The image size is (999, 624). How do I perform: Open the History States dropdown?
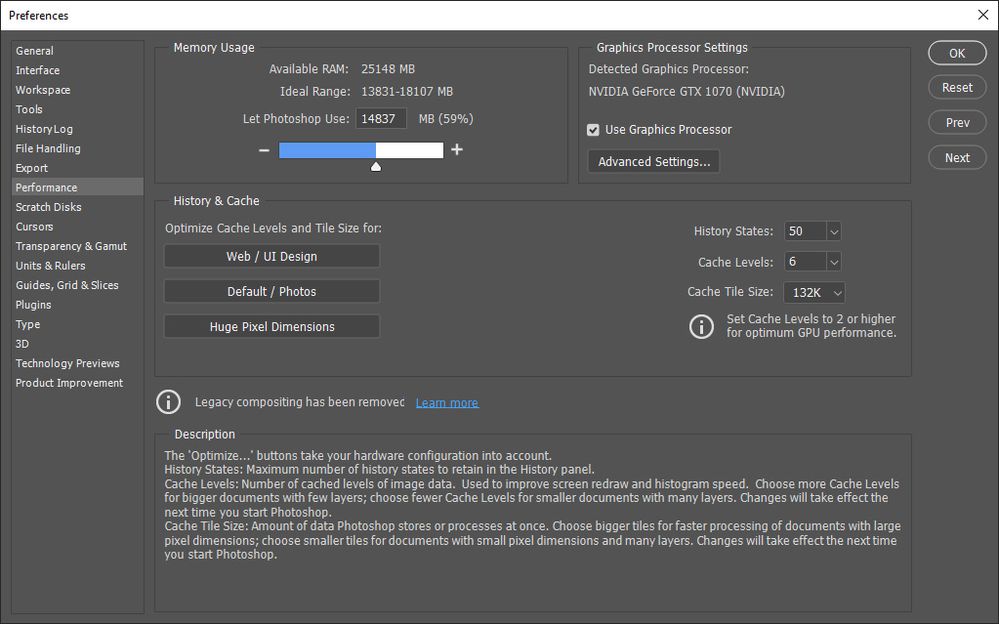tap(833, 231)
